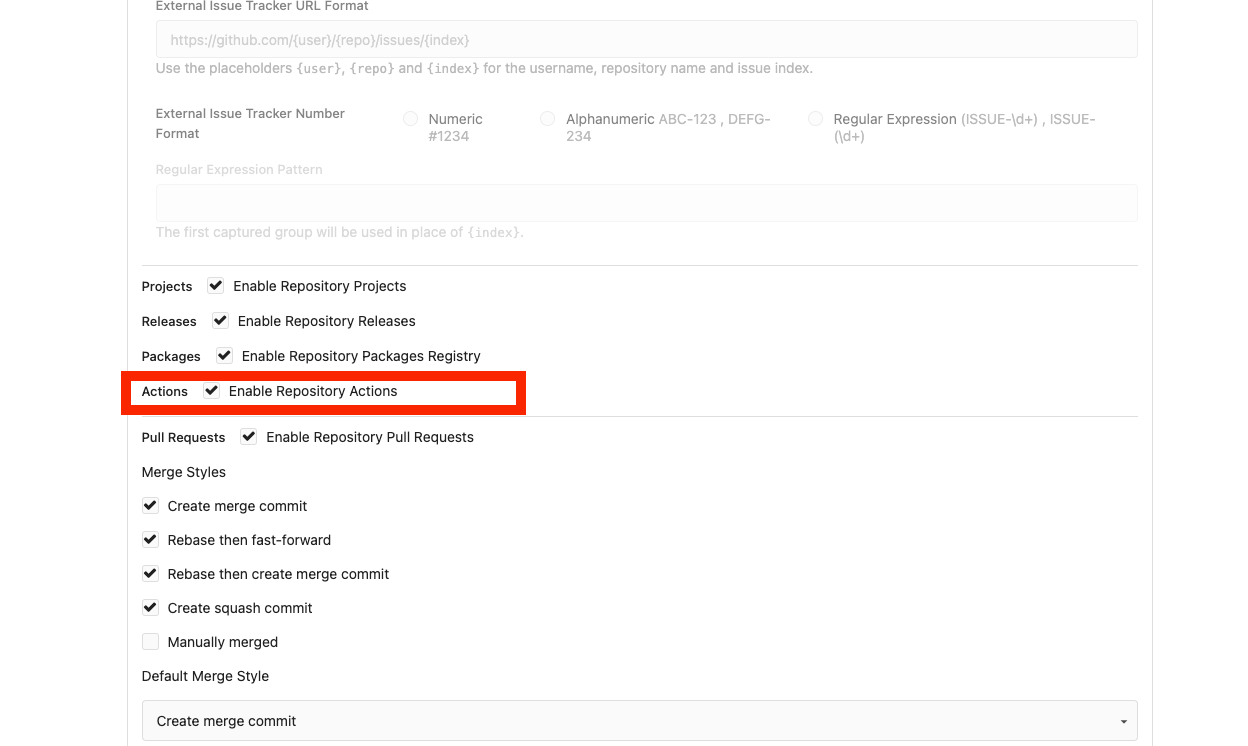Uncheck the Create merge commit checkbox
The image size is (1248, 746).
click(150, 506)
